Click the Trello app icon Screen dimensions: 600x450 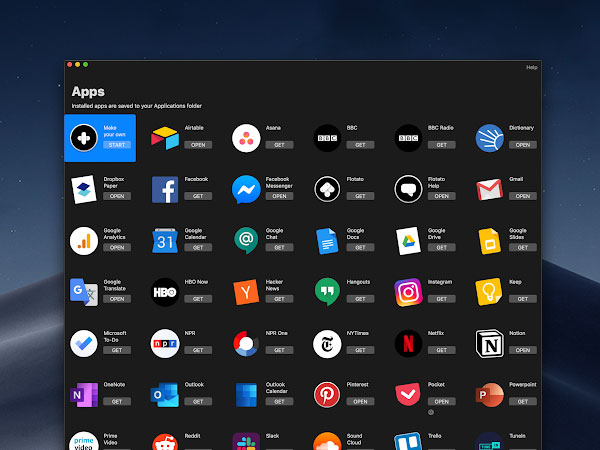tap(408, 441)
